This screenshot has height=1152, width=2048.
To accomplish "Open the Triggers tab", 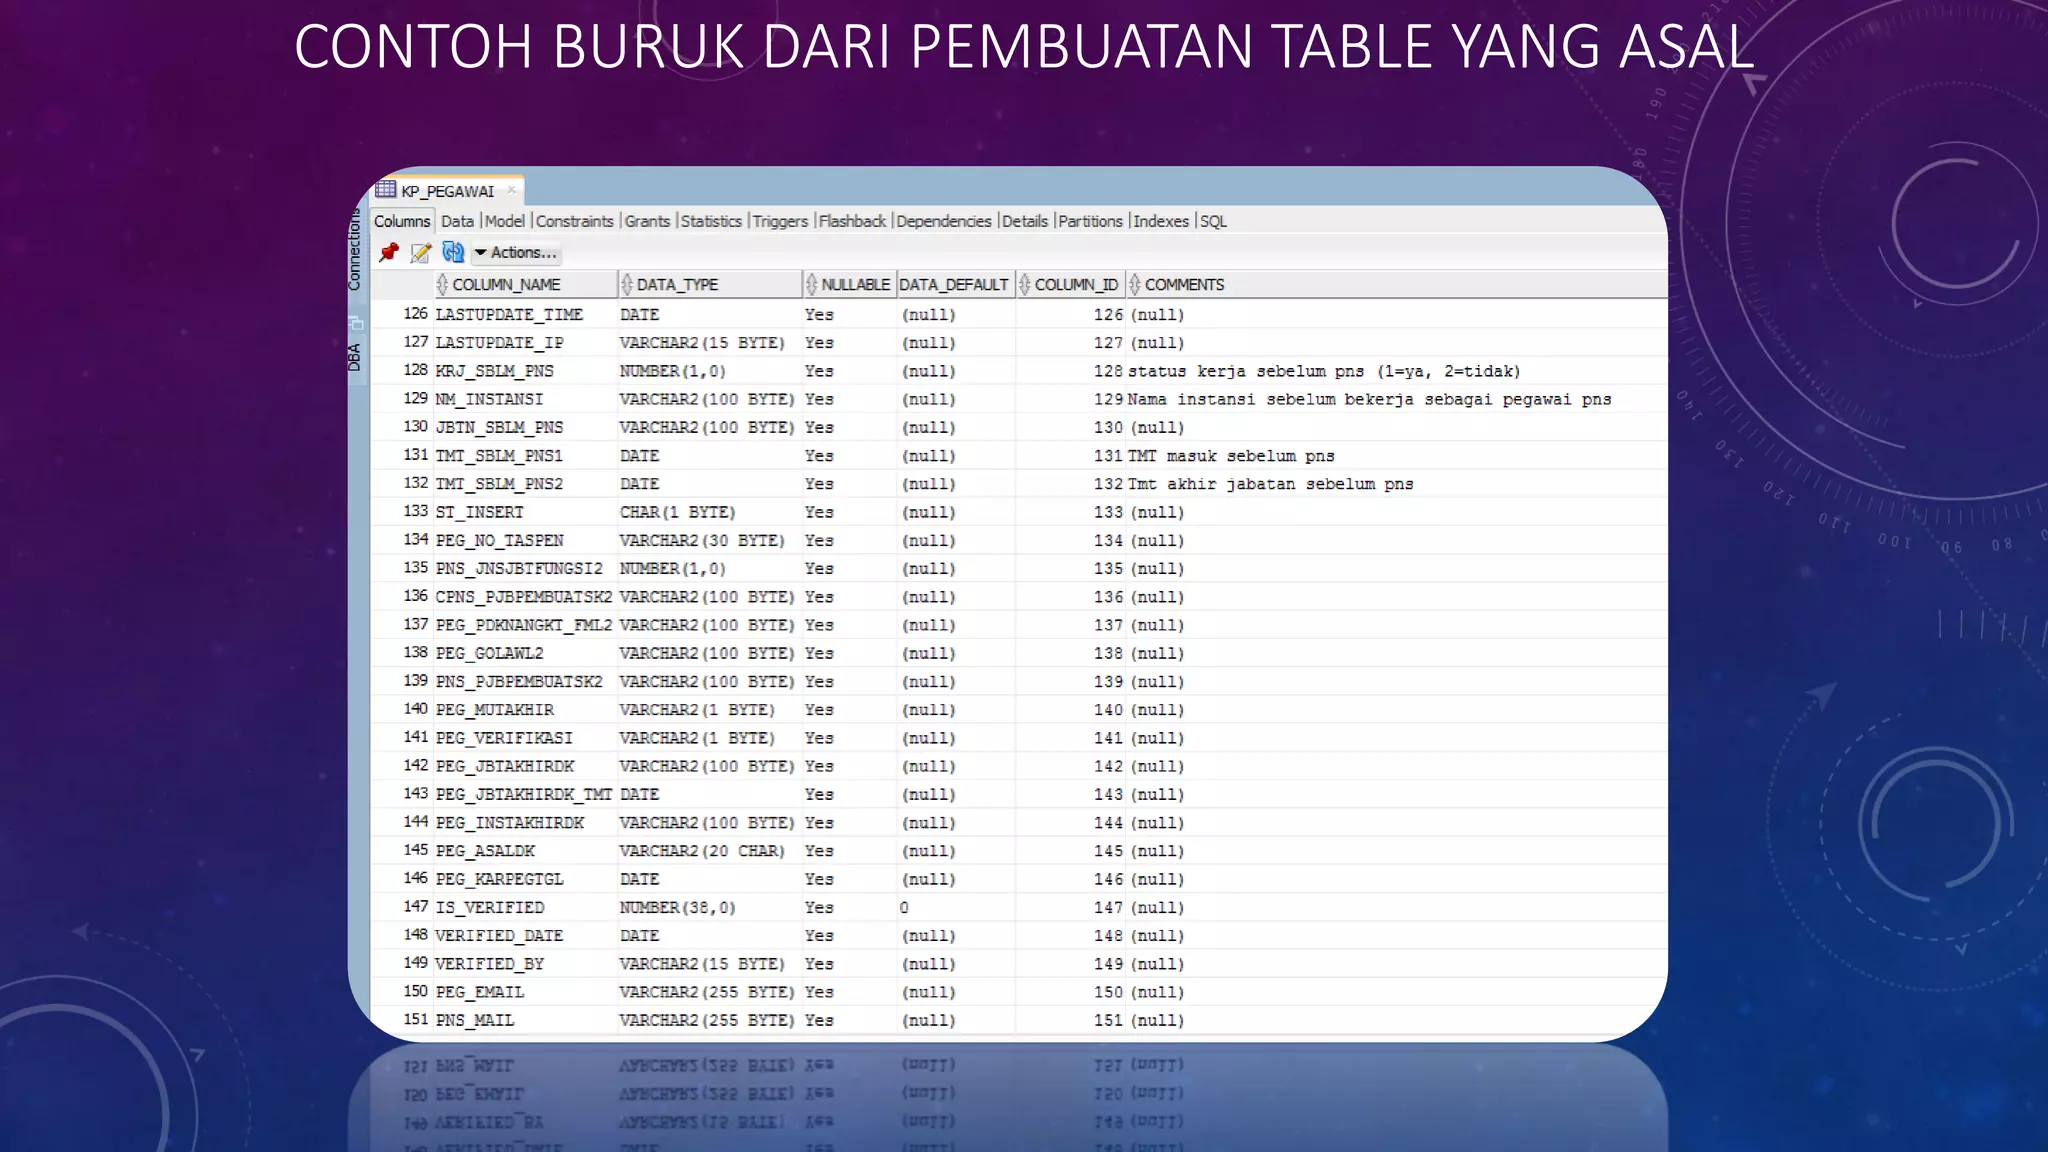I will coord(780,221).
